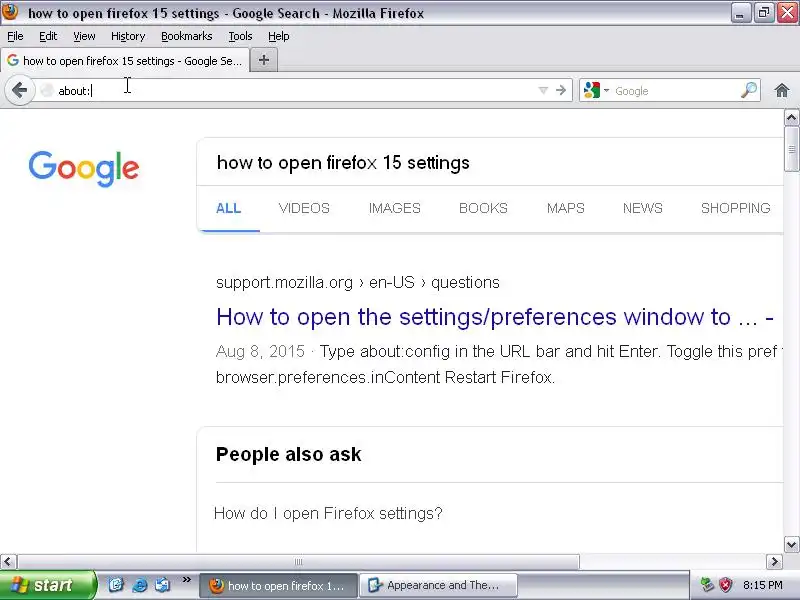Screen dimensions: 800x600
Task: Switch to the MAPS results tab
Action: pyautogui.click(x=566, y=208)
